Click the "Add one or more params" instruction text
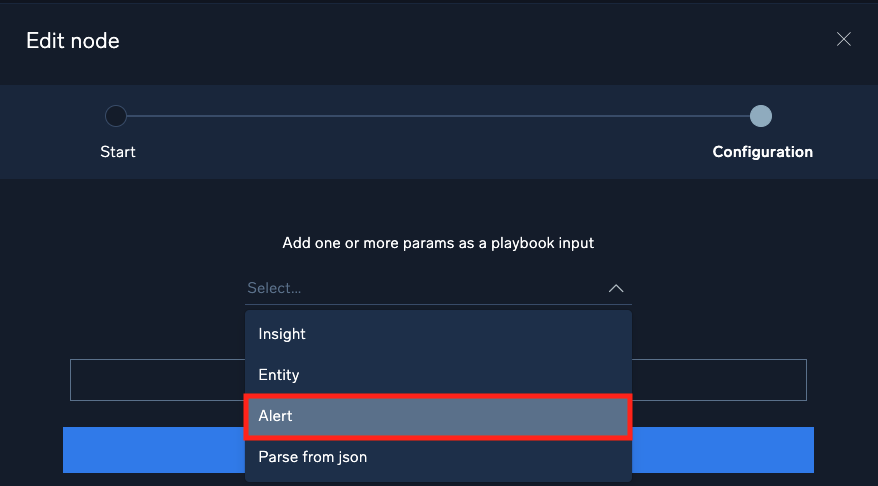The width and height of the screenshot is (878, 486). point(438,243)
